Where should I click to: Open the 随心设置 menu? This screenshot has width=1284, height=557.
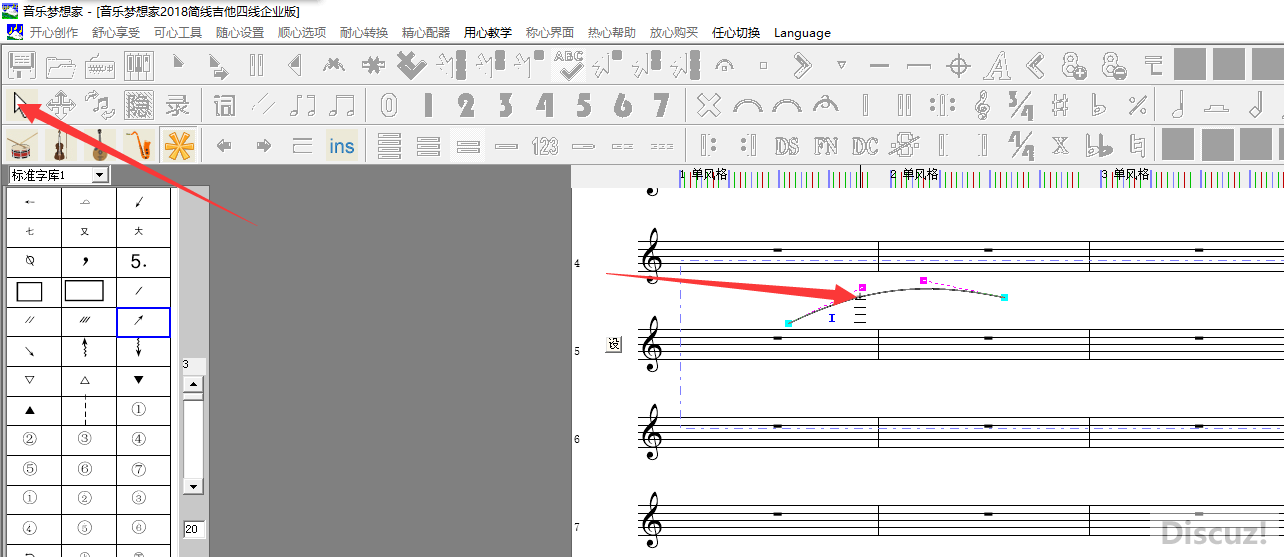coord(240,32)
